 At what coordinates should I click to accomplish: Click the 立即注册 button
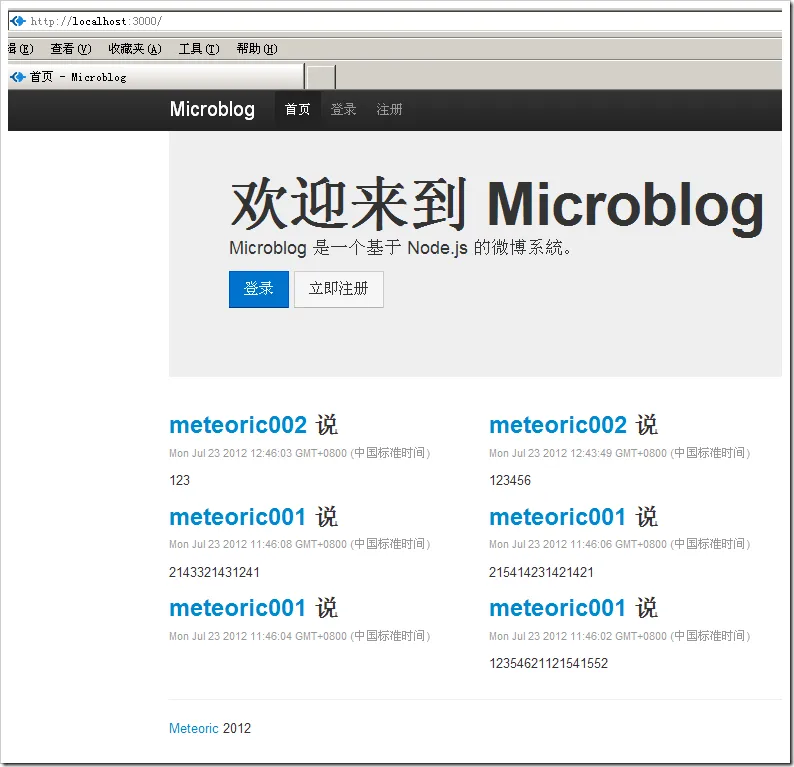339,289
